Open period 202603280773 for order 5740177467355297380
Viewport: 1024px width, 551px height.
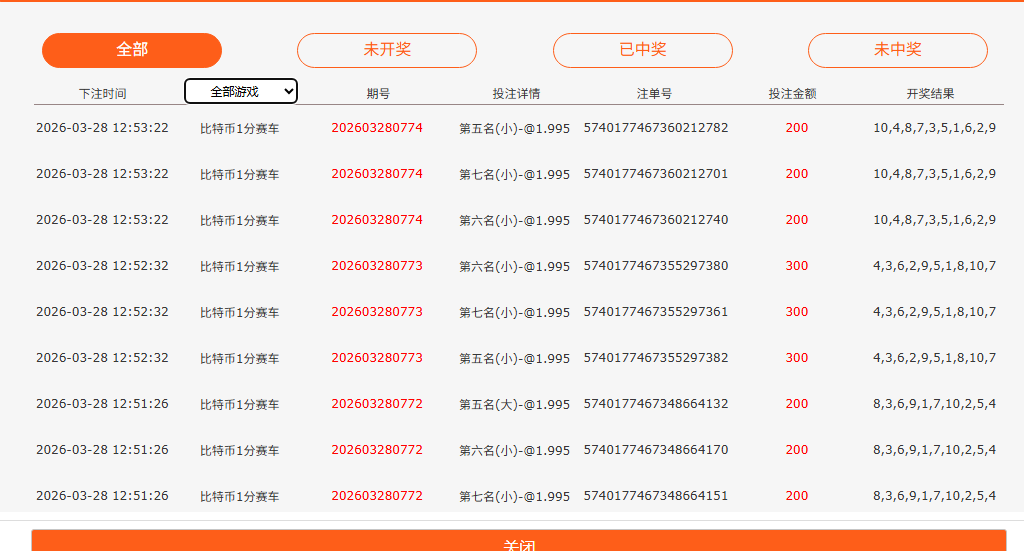[377, 266]
